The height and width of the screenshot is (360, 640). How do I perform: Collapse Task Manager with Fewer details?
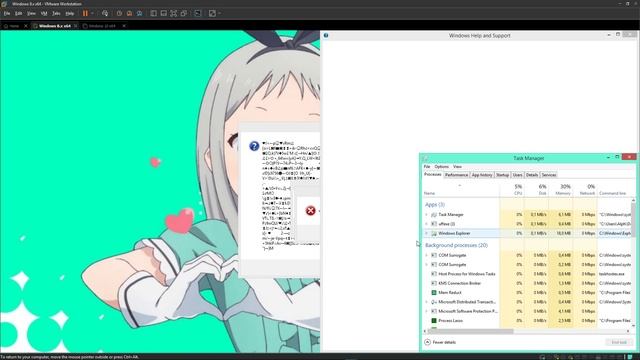point(440,342)
